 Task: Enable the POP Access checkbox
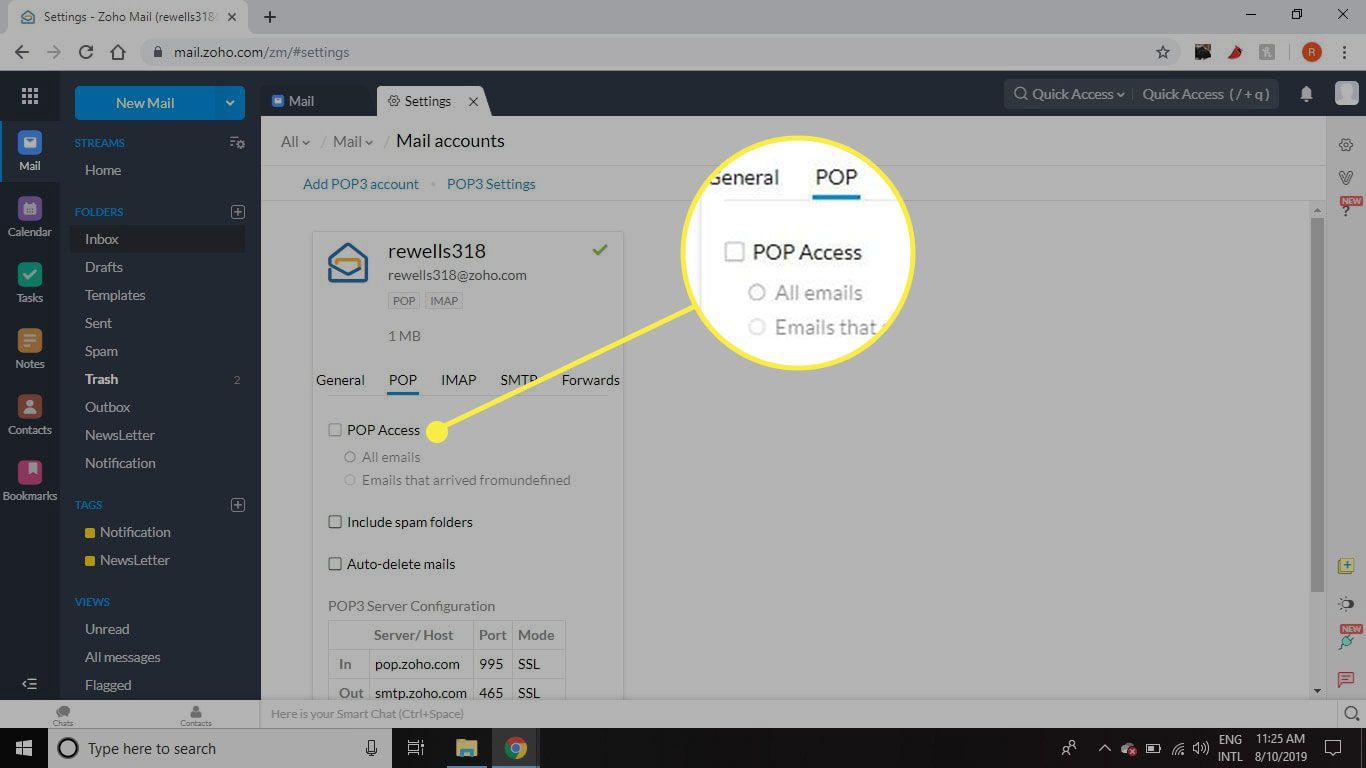click(335, 430)
